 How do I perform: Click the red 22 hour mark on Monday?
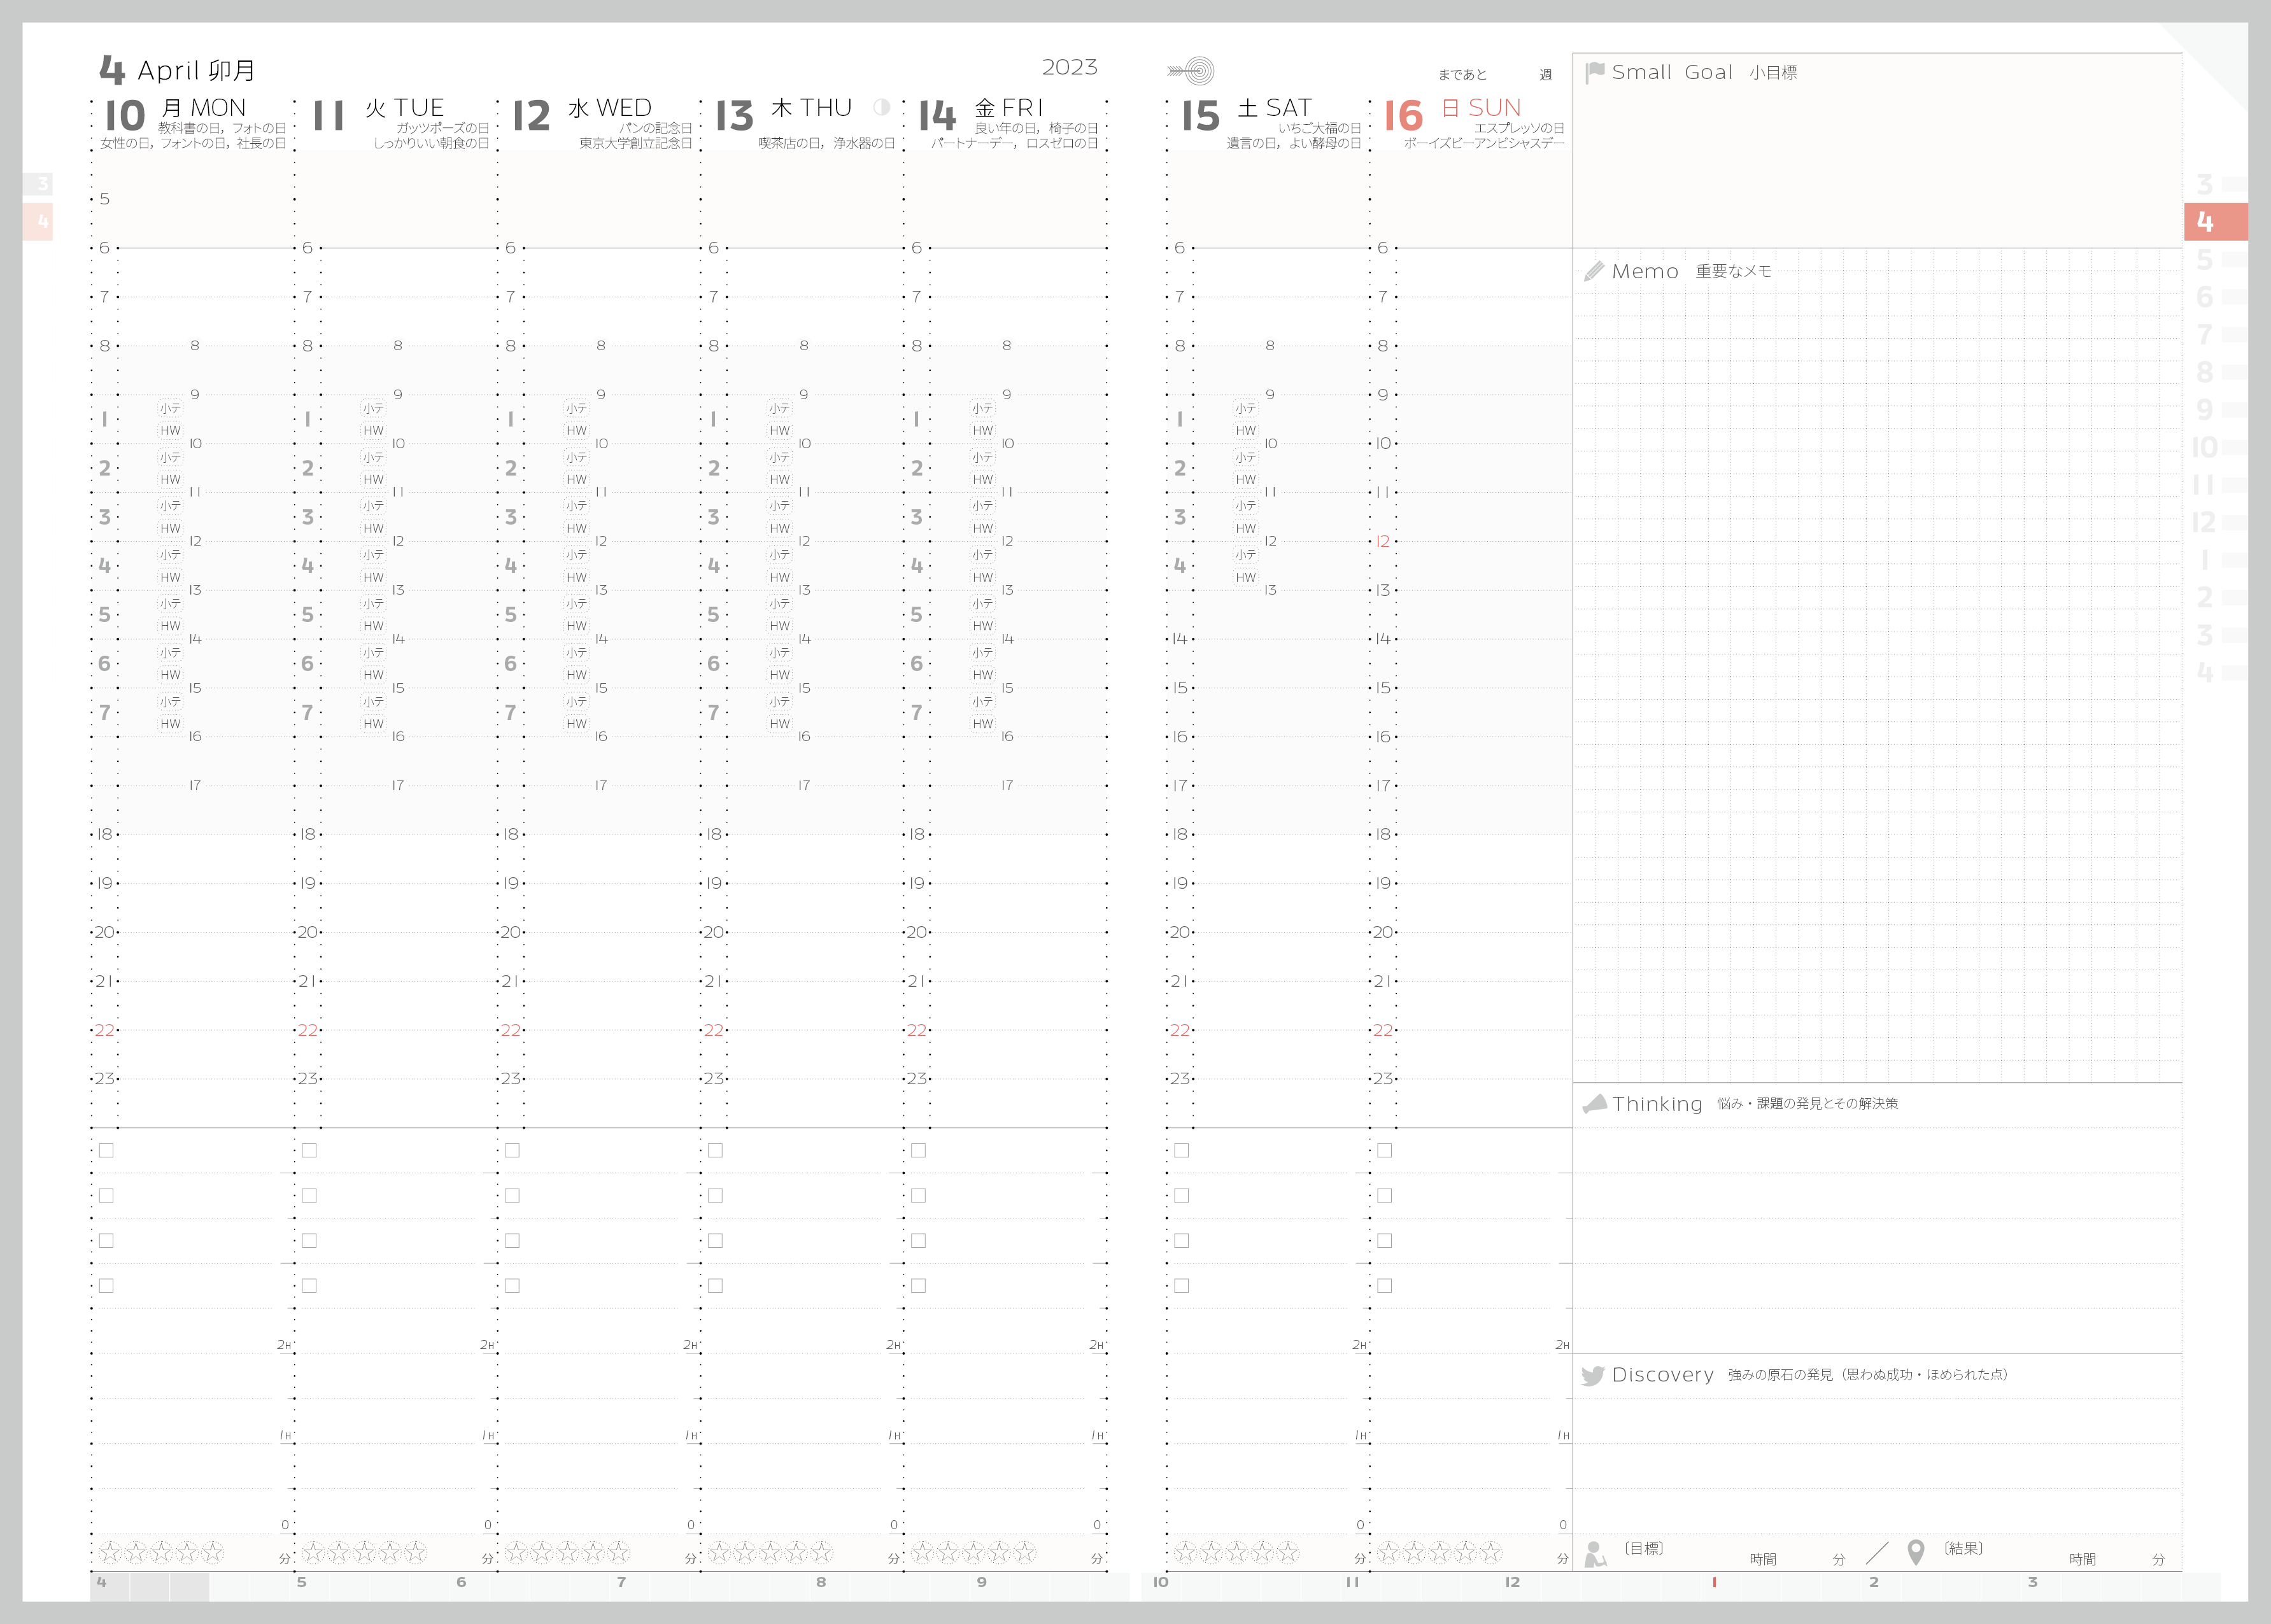click(104, 1030)
